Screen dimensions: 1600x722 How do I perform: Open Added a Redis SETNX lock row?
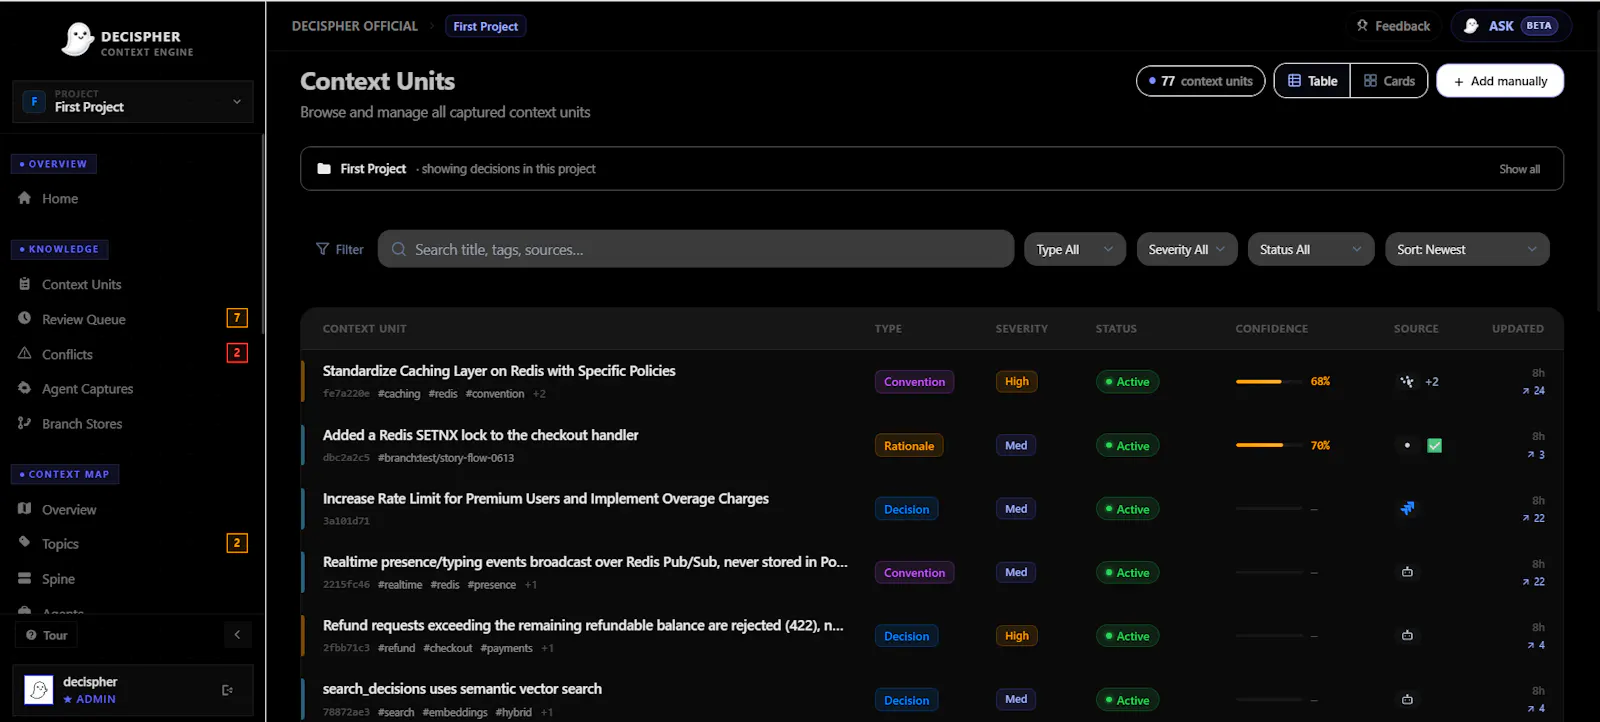(931, 445)
